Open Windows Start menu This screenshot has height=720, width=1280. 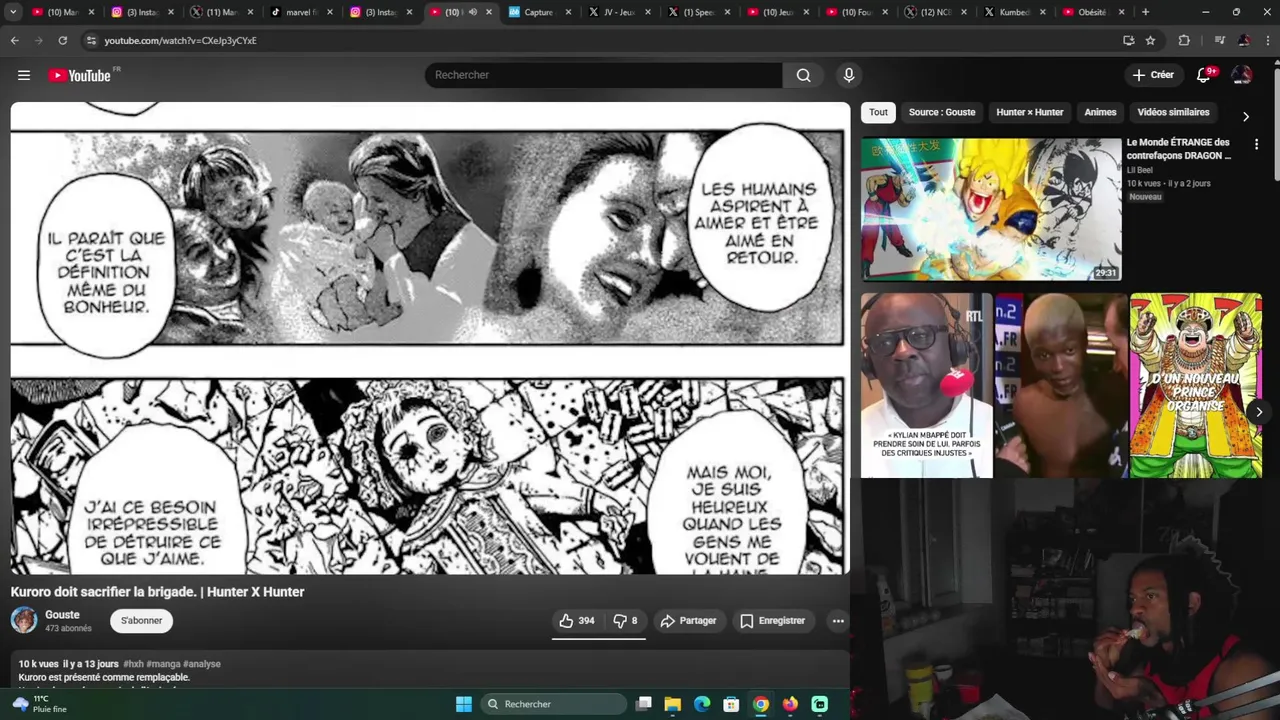pos(464,704)
